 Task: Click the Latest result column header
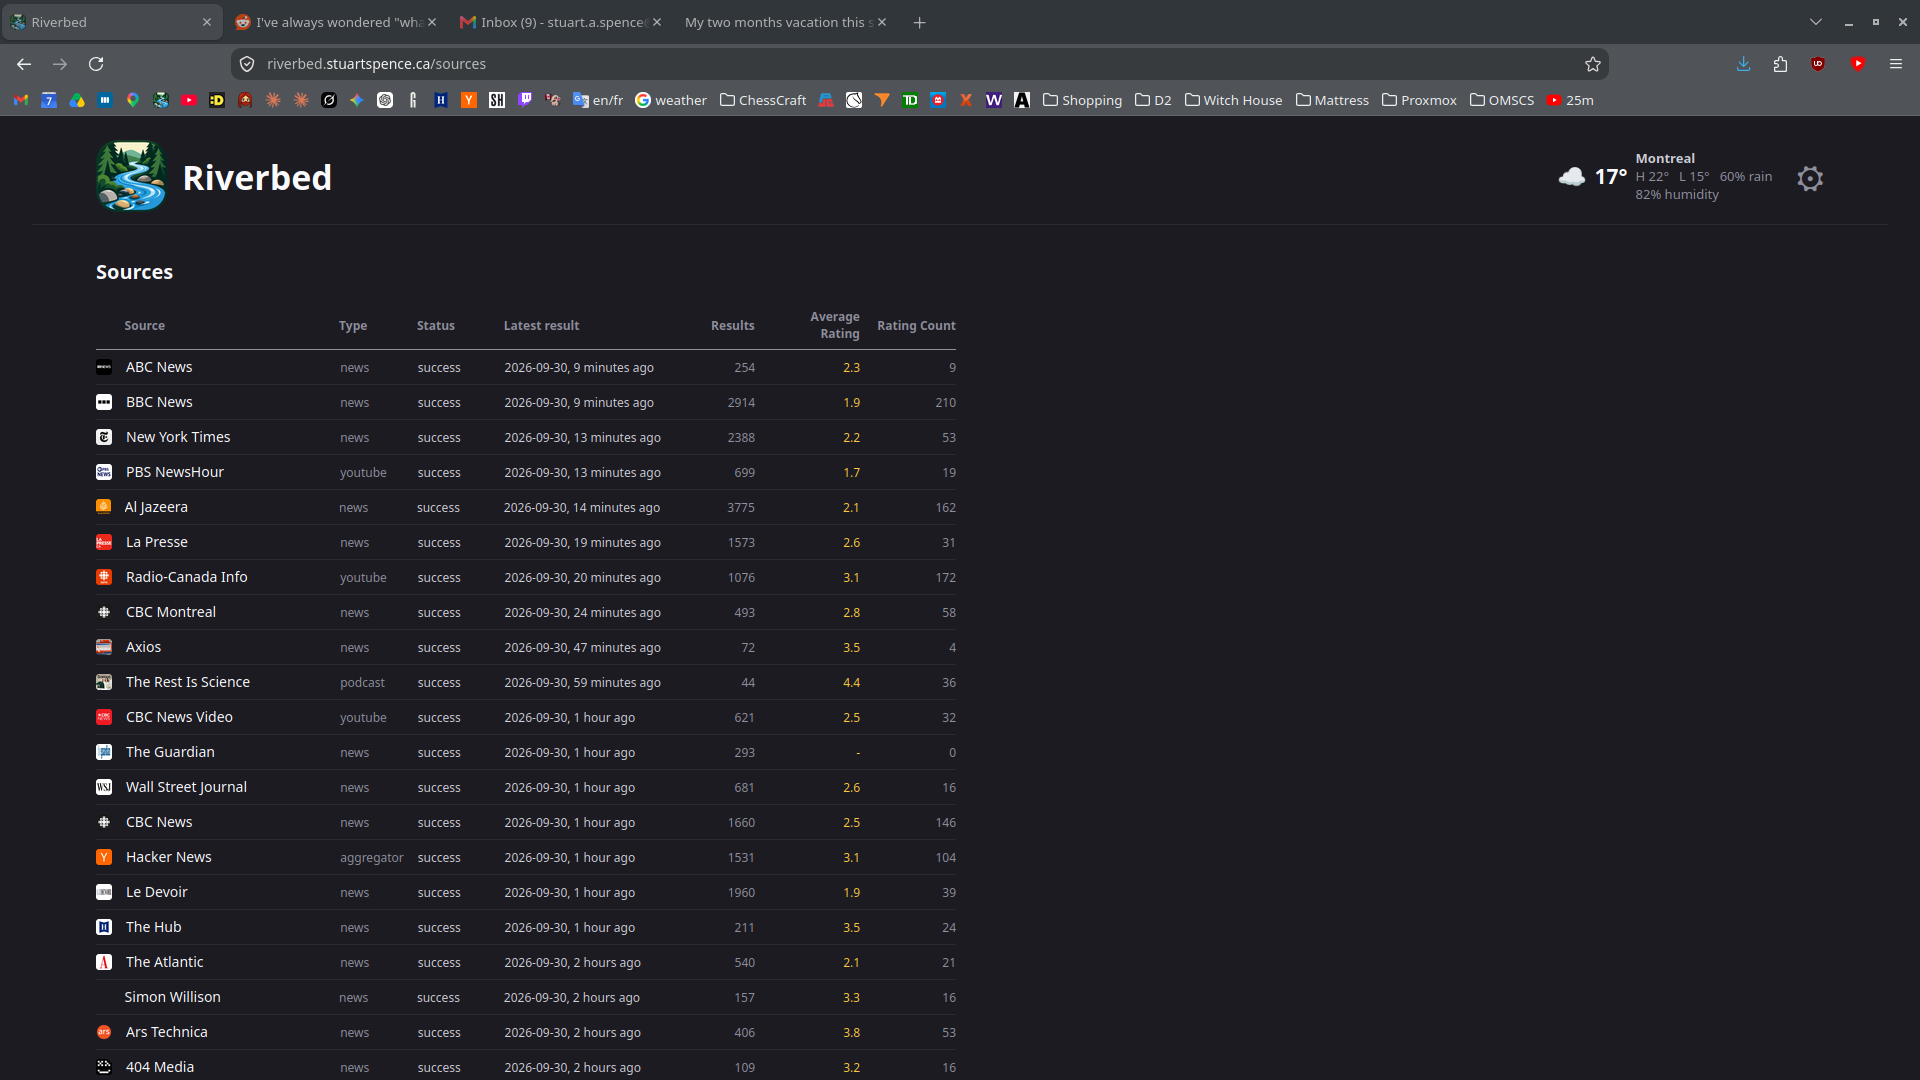pyautogui.click(x=541, y=326)
